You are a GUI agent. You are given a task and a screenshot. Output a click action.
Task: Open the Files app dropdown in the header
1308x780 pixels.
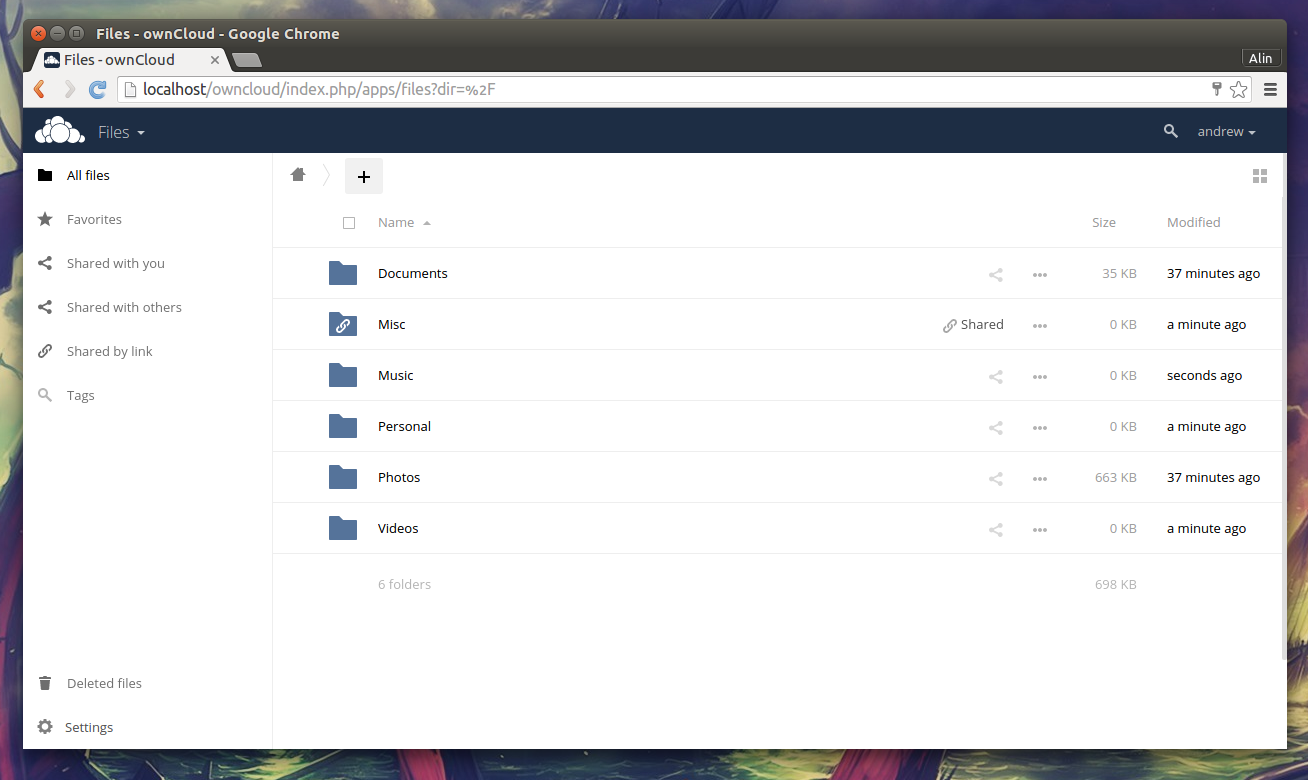click(x=120, y=131)
